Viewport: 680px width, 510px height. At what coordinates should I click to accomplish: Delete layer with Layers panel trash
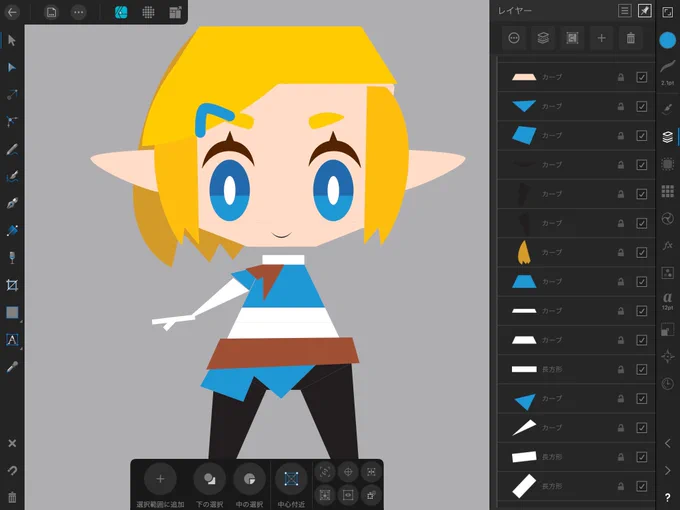tap(631, 38)
